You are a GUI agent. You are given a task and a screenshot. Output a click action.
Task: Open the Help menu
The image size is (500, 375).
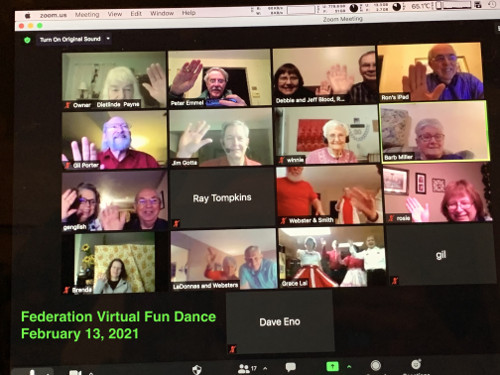click(x=189, y=13)
